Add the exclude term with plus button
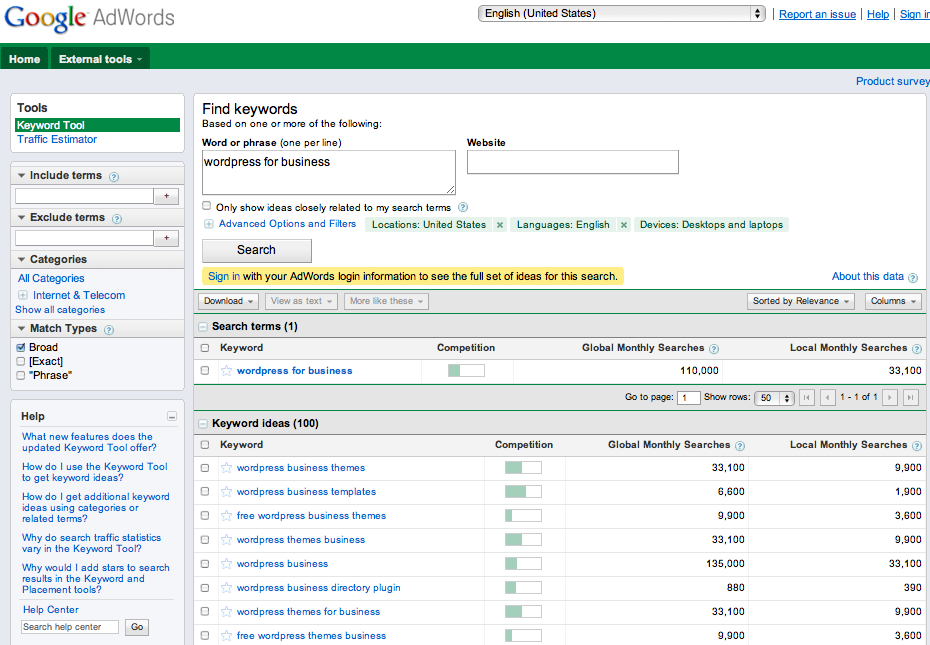The height and width of the screenshot is (645, 930). click(x=167, y=239)
